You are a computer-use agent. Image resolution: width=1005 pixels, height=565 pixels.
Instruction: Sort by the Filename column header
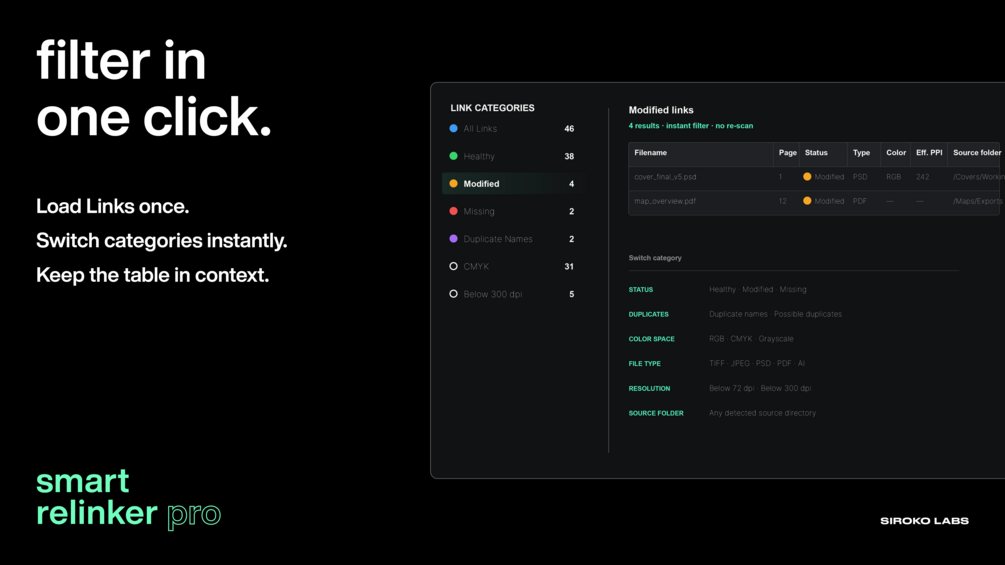(x=651, y=153)
